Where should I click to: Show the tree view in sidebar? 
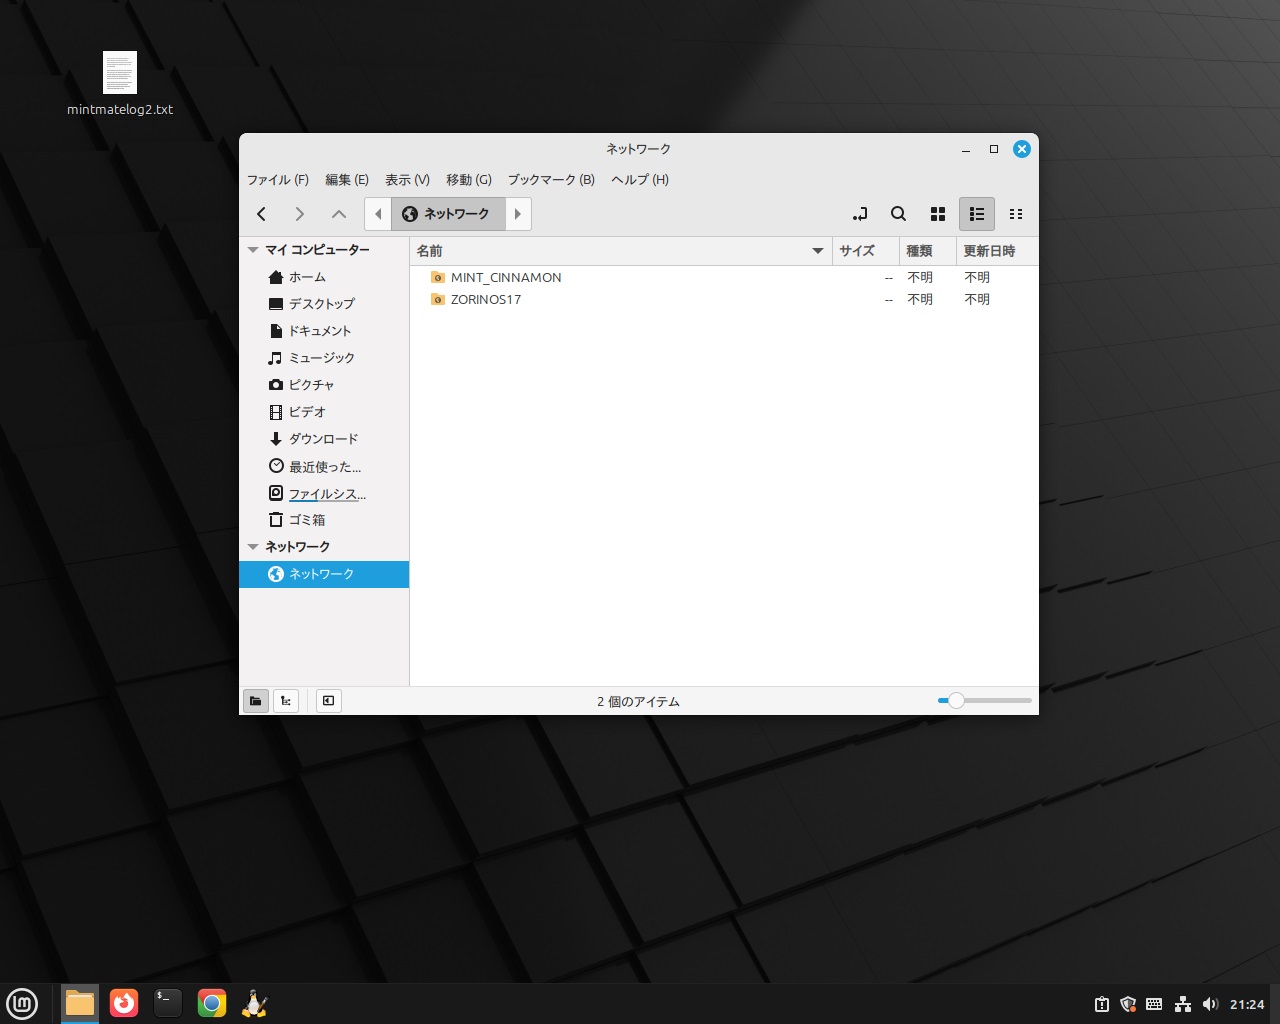(x=286, y=701)
